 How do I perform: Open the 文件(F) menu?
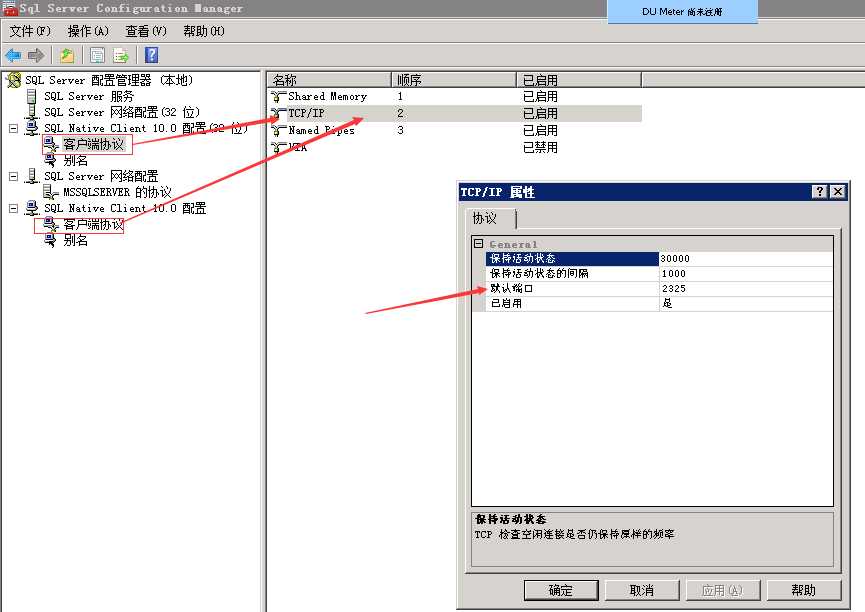point(30,31)
